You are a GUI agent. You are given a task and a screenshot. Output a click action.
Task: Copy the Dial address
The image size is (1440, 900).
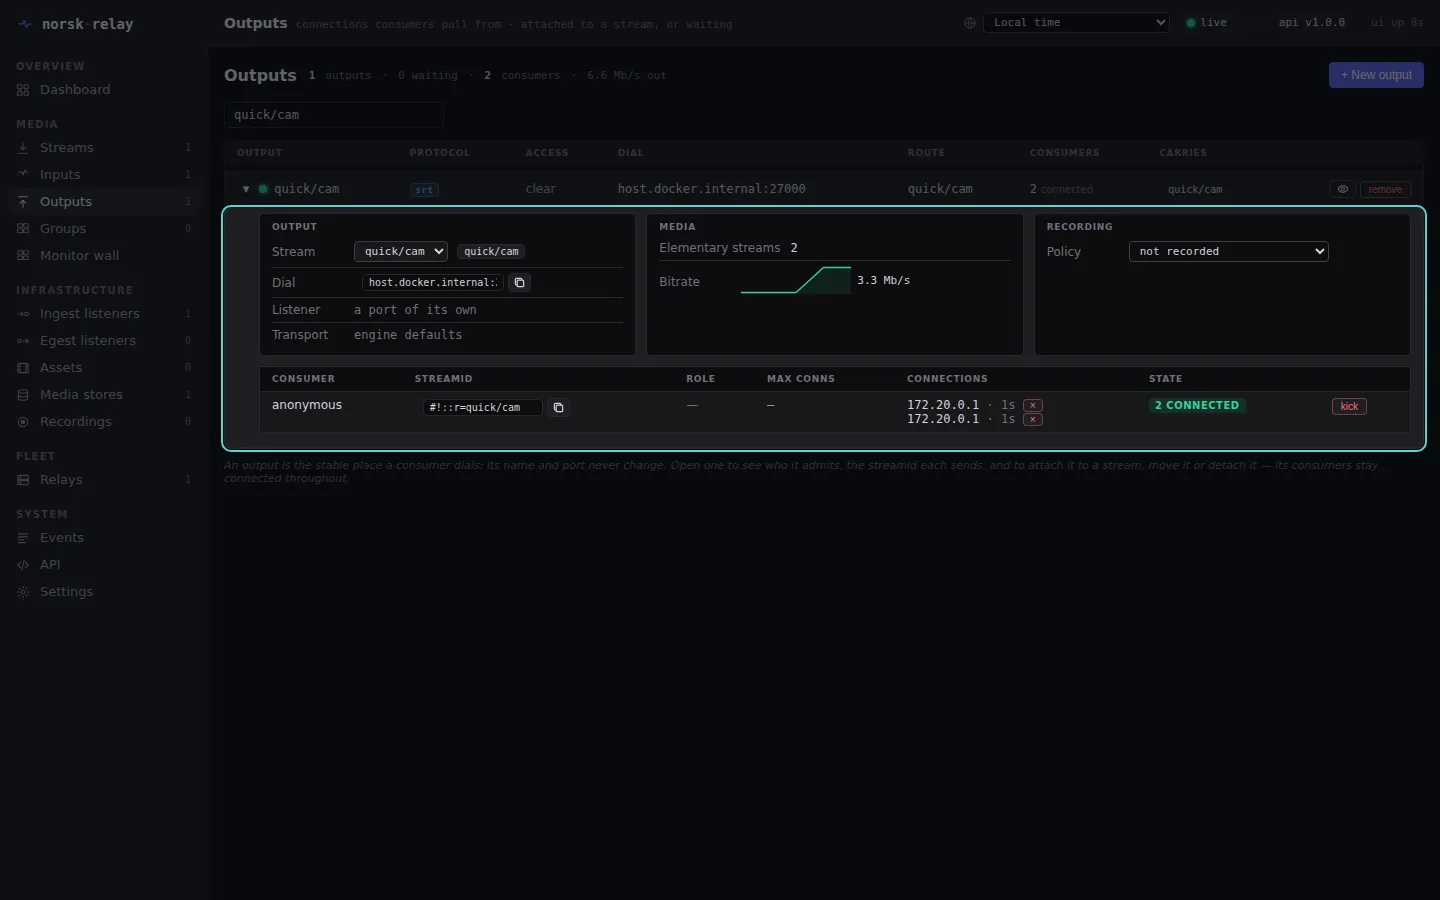519,283
